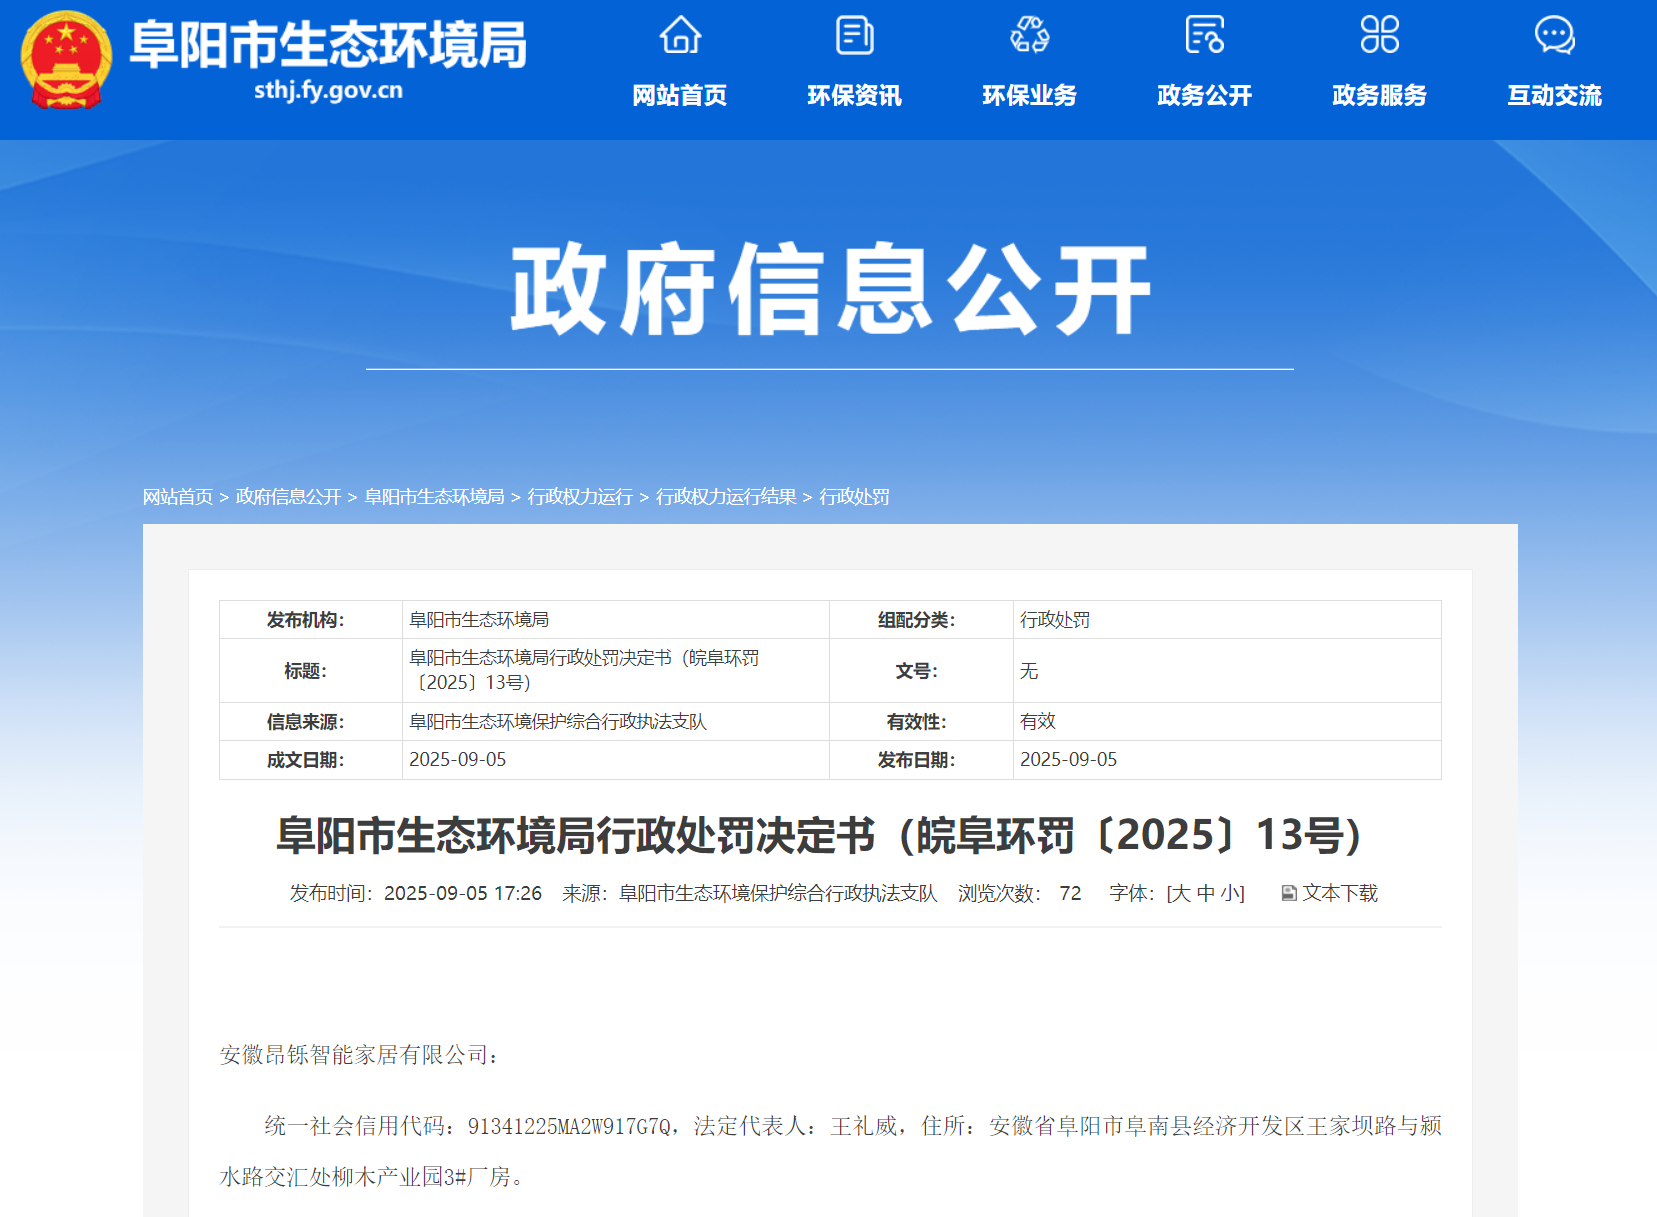The width and height of the screenshot is (1657, 1217).
Task: Set font size to 小
Action: tap(1230, 893)
